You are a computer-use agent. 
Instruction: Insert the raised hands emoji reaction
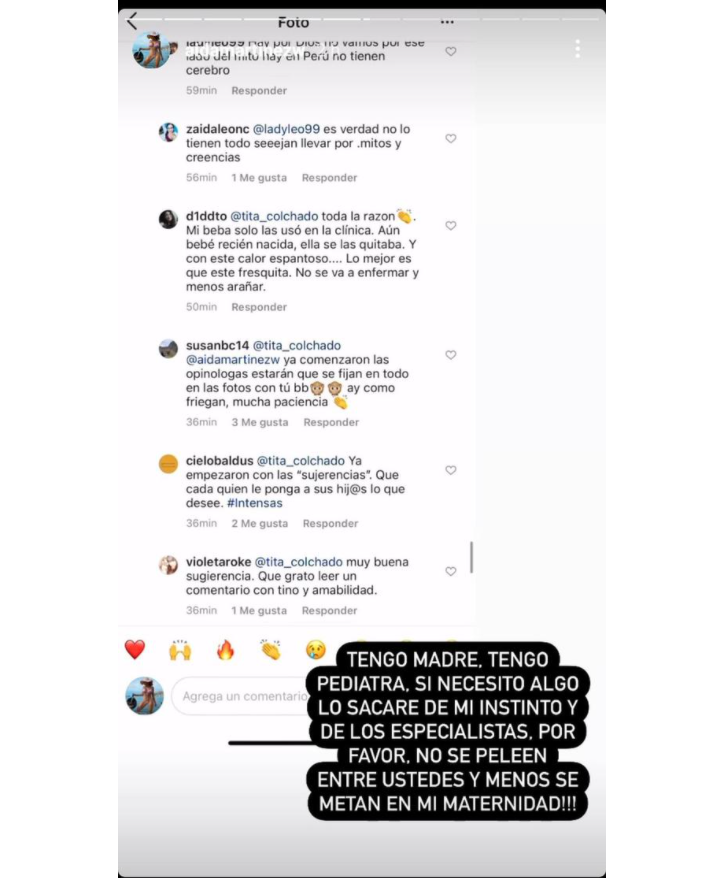coord(180,650)
